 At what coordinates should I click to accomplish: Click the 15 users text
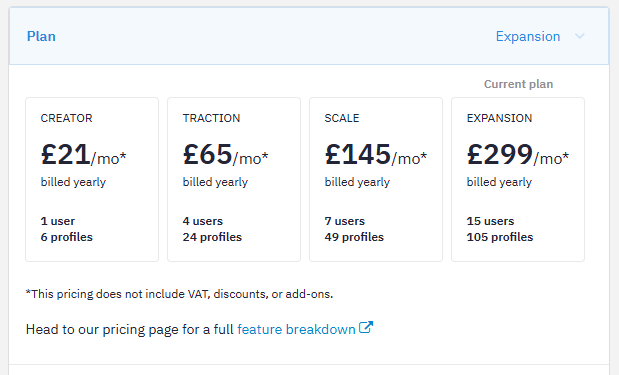point(490,221)
